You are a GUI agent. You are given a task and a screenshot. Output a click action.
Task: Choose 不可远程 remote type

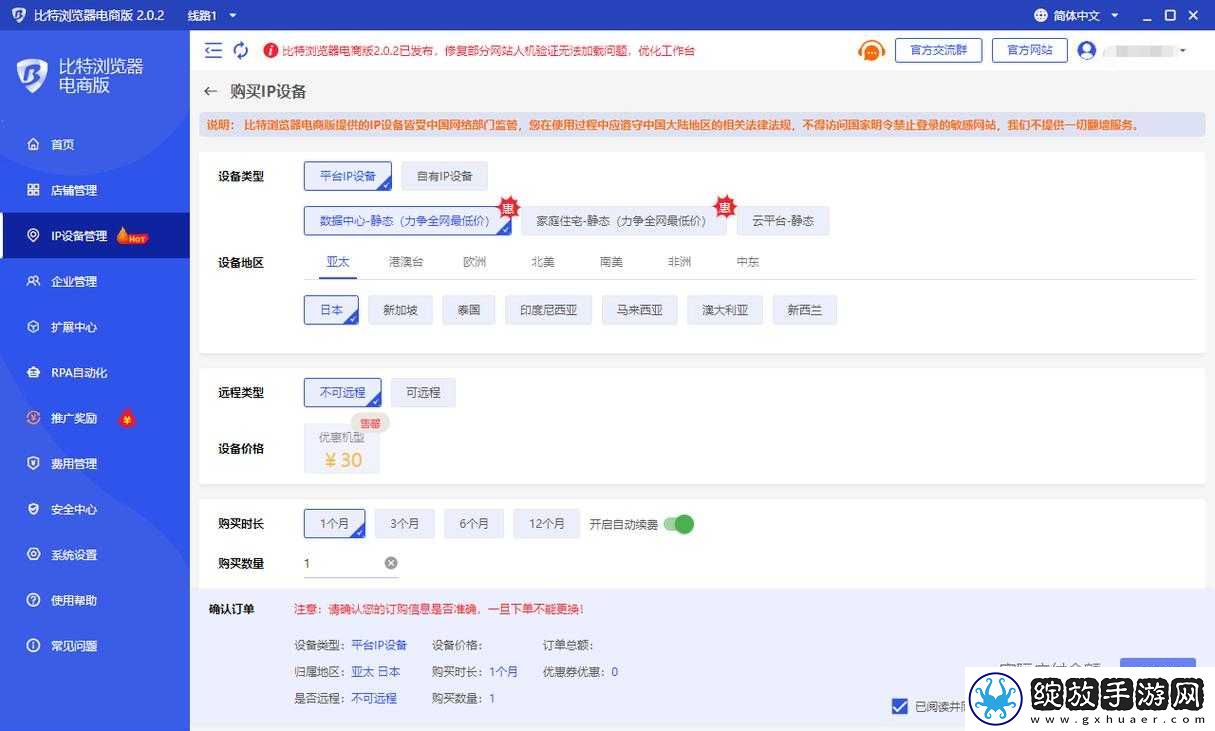[x=343, y=392]
